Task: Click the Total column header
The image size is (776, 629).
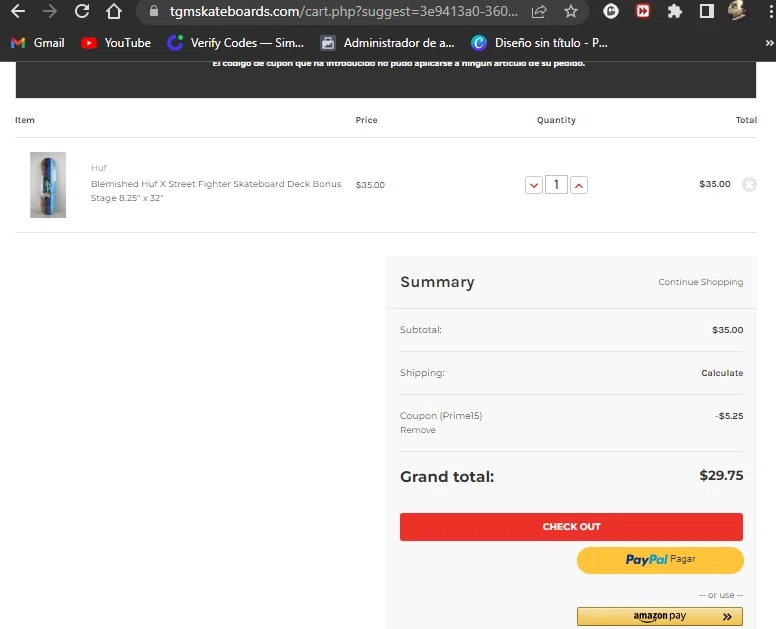Action: [x=746, y=120]
